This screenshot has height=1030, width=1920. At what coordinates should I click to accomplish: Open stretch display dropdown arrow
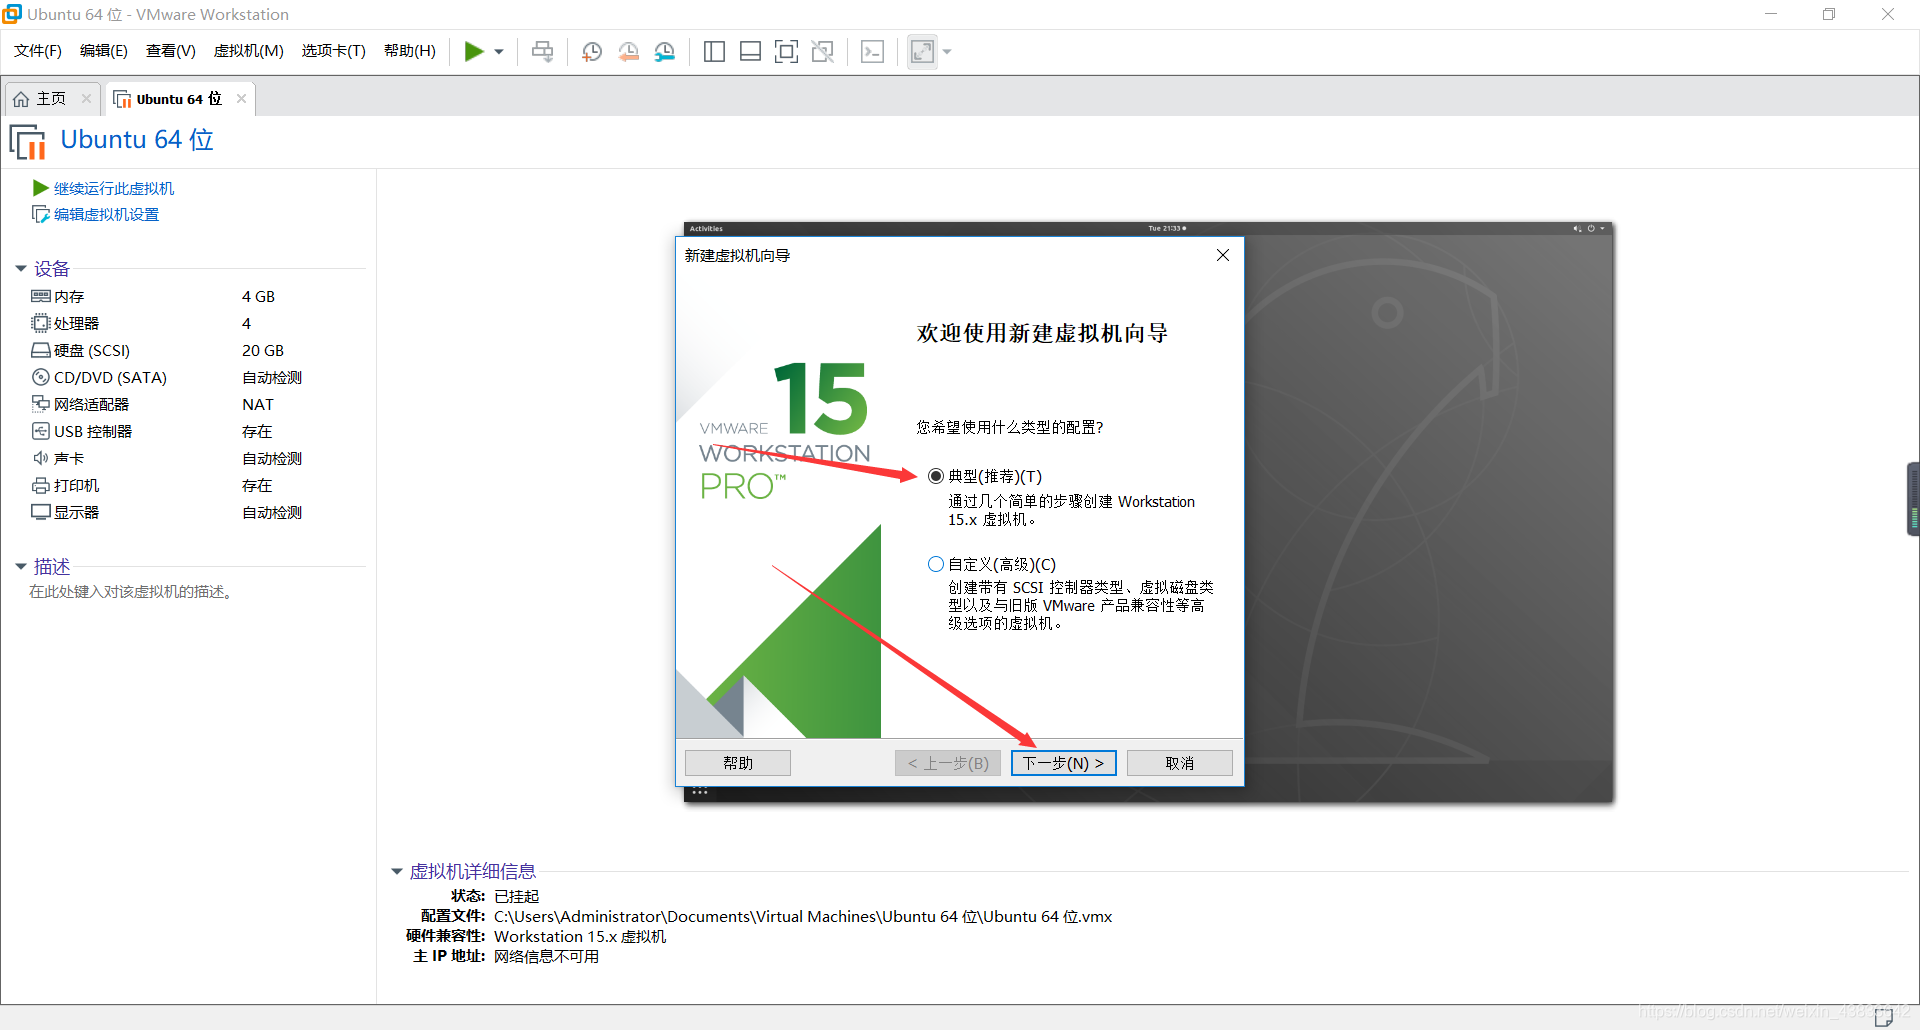pos(947,52)
